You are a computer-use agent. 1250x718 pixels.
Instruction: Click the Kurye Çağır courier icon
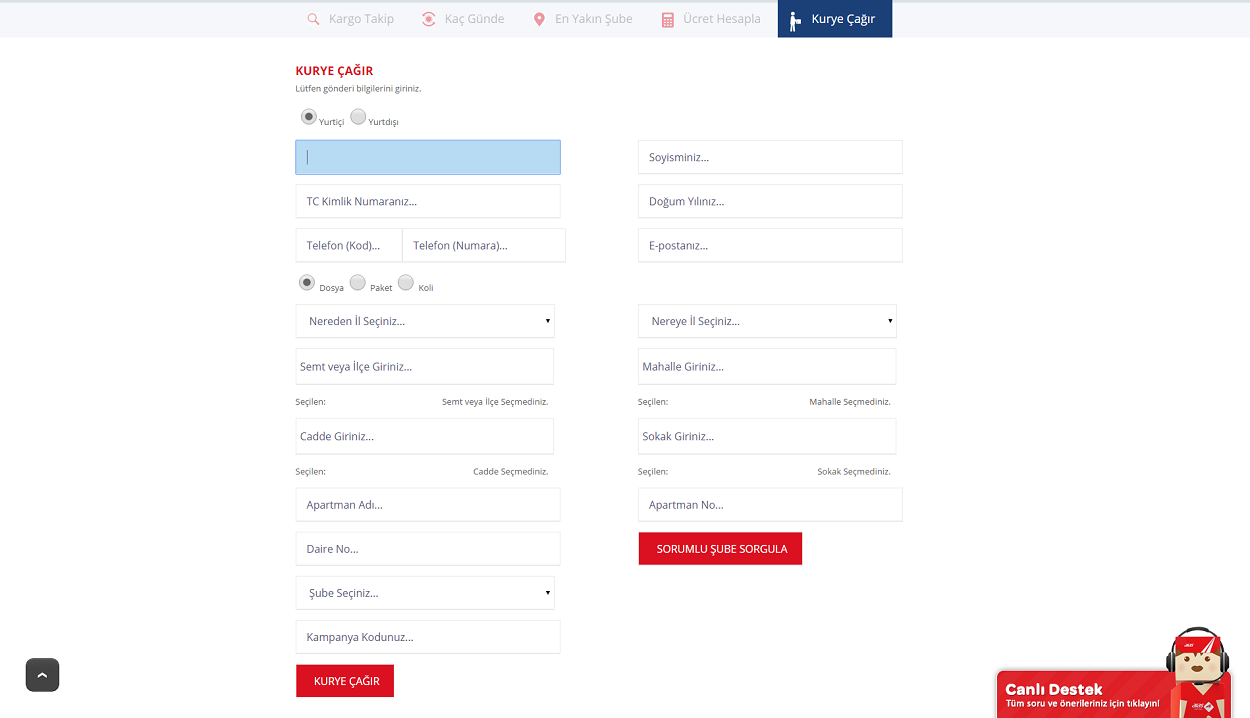tap(795, 20)
